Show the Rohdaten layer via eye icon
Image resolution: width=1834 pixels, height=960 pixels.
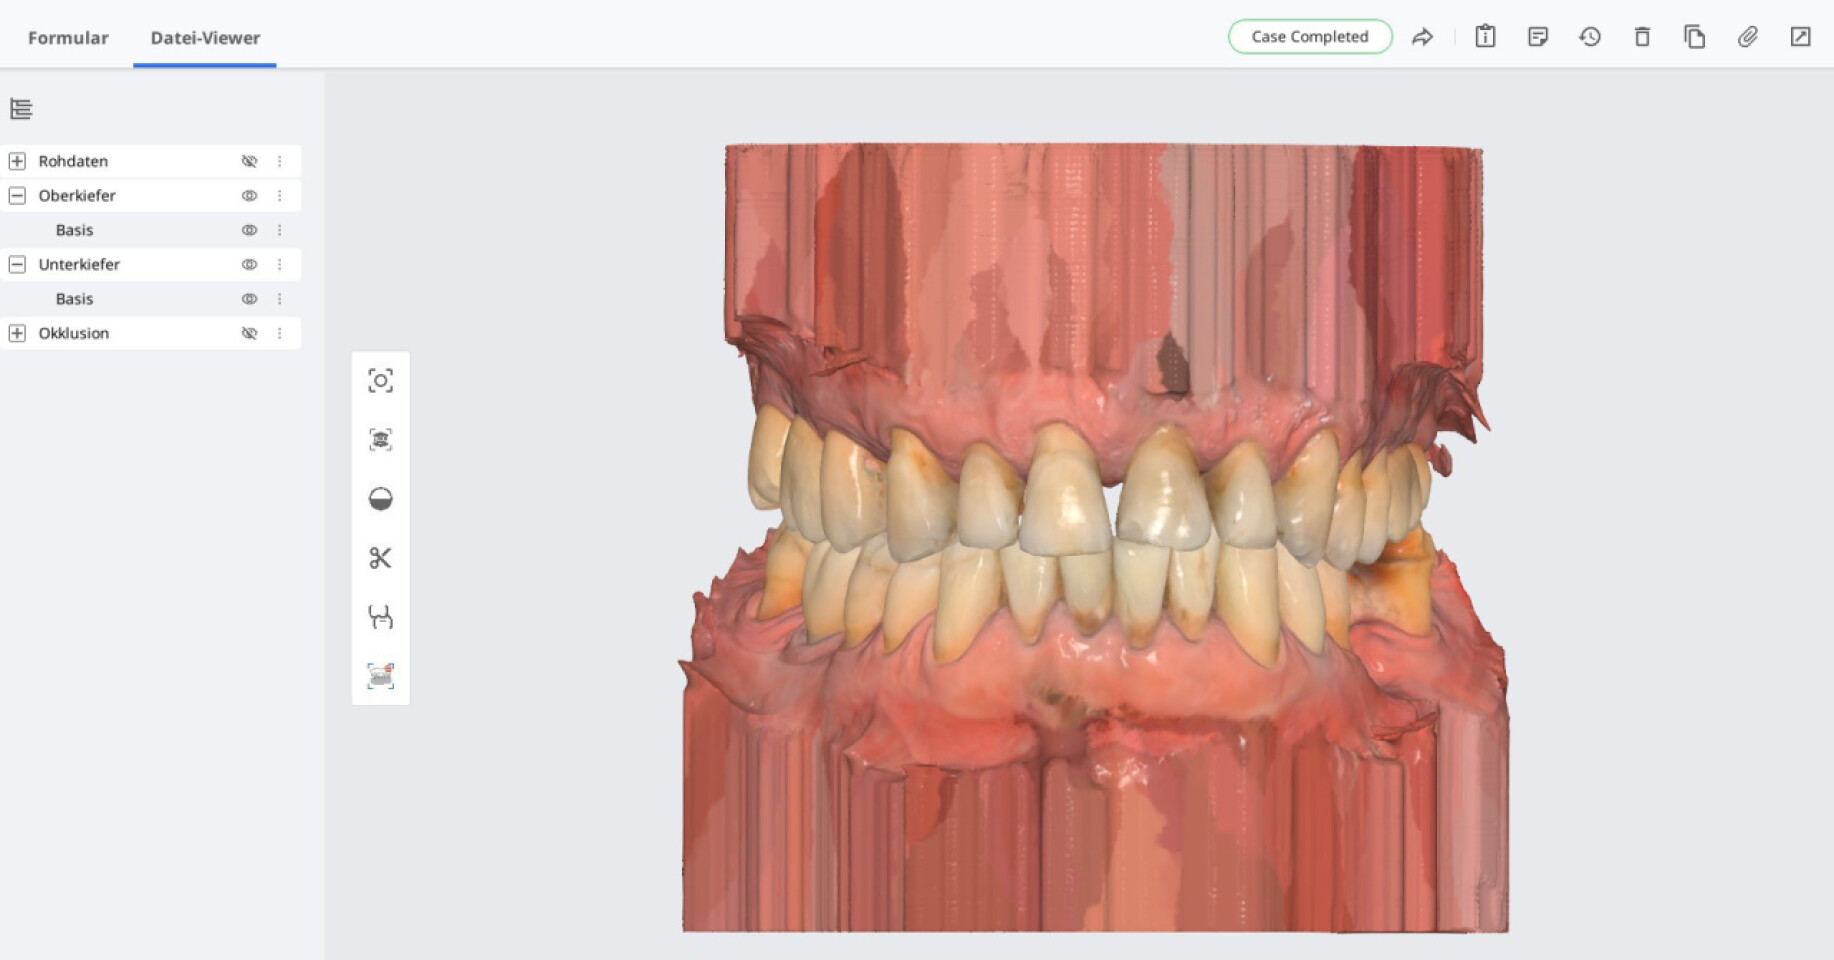click(x=249, y=161)
